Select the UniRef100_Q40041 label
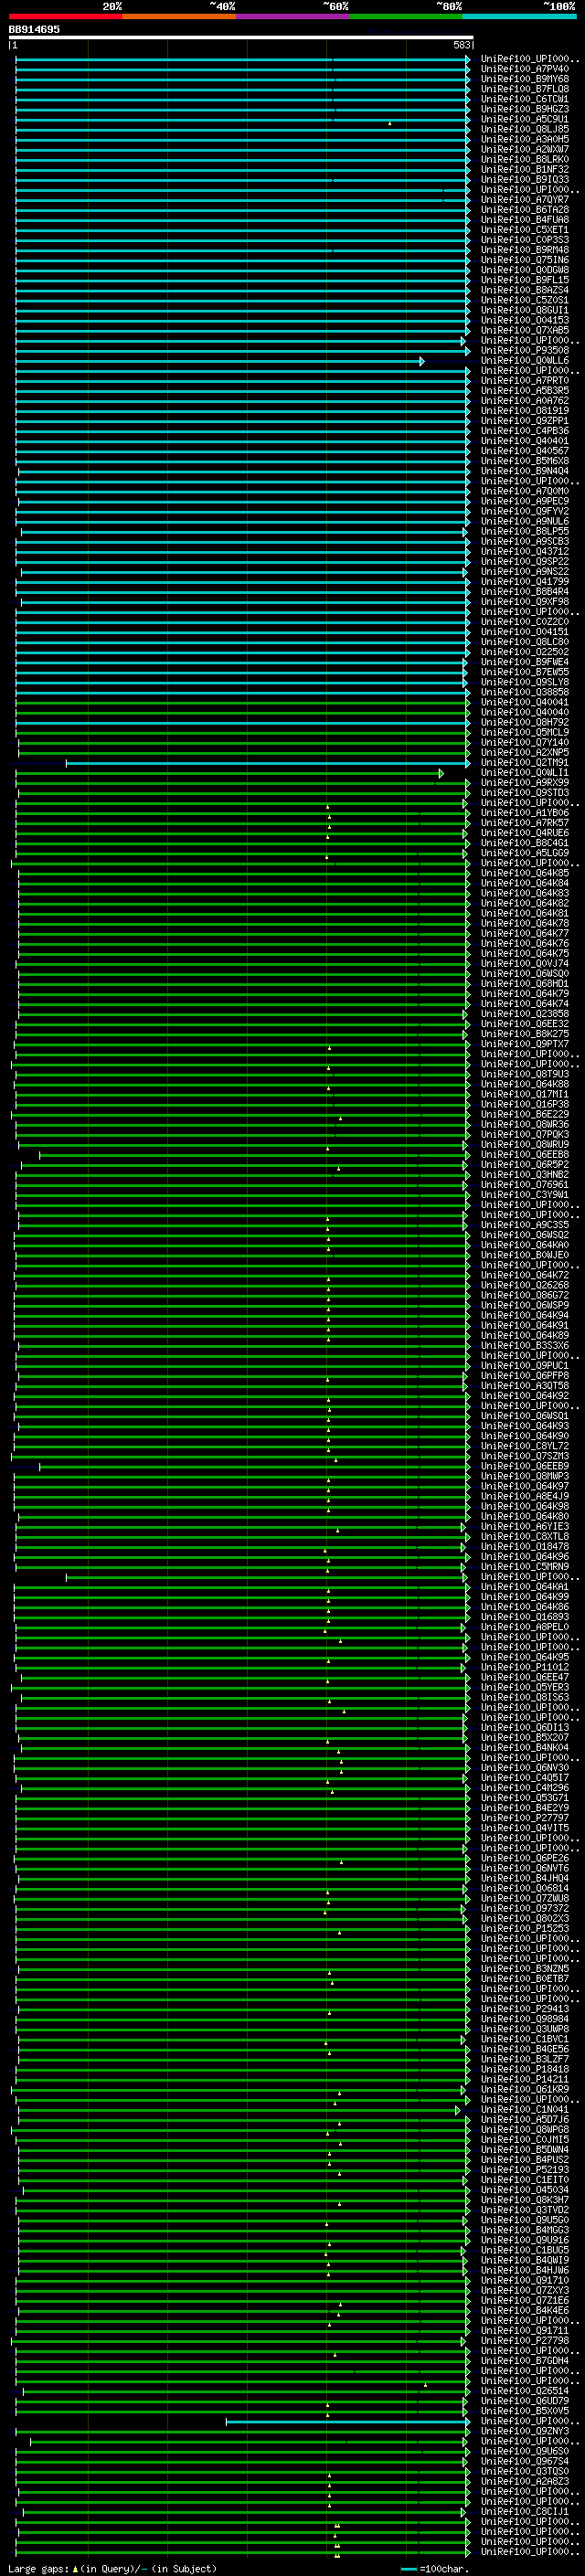This screenshot has height=2576, width=585. click(x=525, y=702)
